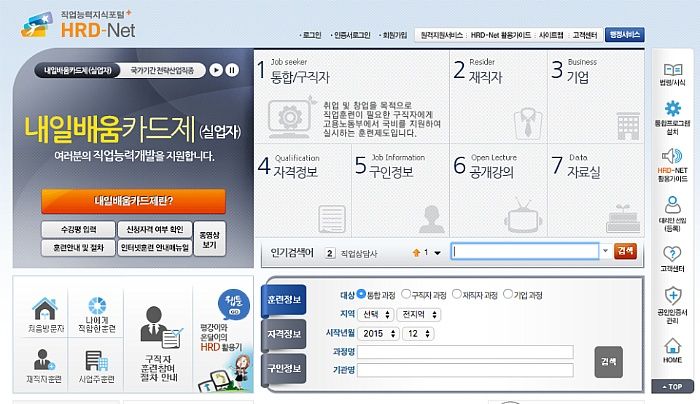Click the 동영상 보기 button

209,239
